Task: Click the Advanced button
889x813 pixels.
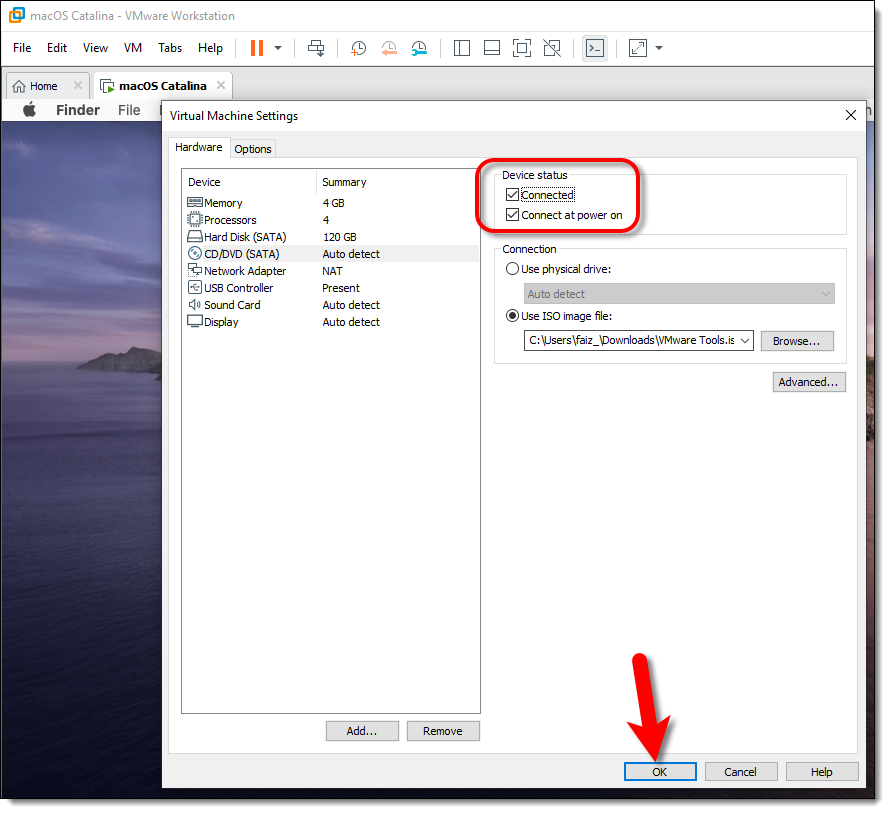Action: [808, 382]
